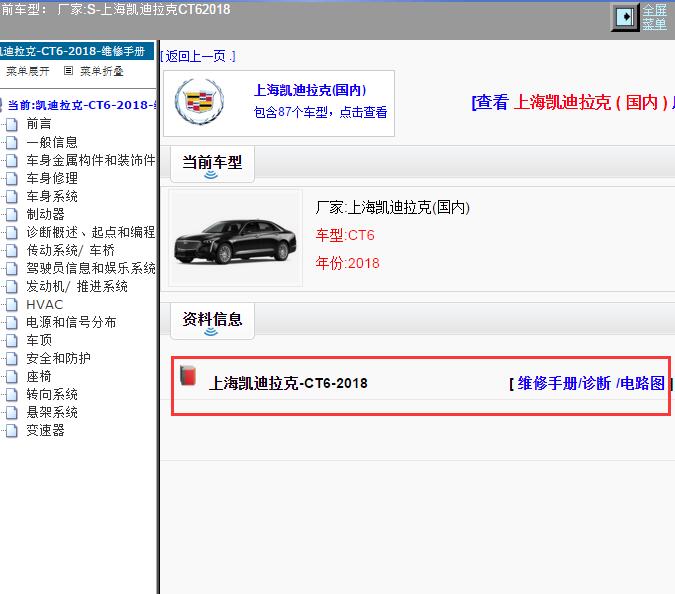
Task: Open the 悬架系统 tree item
Action: (52, 412)
